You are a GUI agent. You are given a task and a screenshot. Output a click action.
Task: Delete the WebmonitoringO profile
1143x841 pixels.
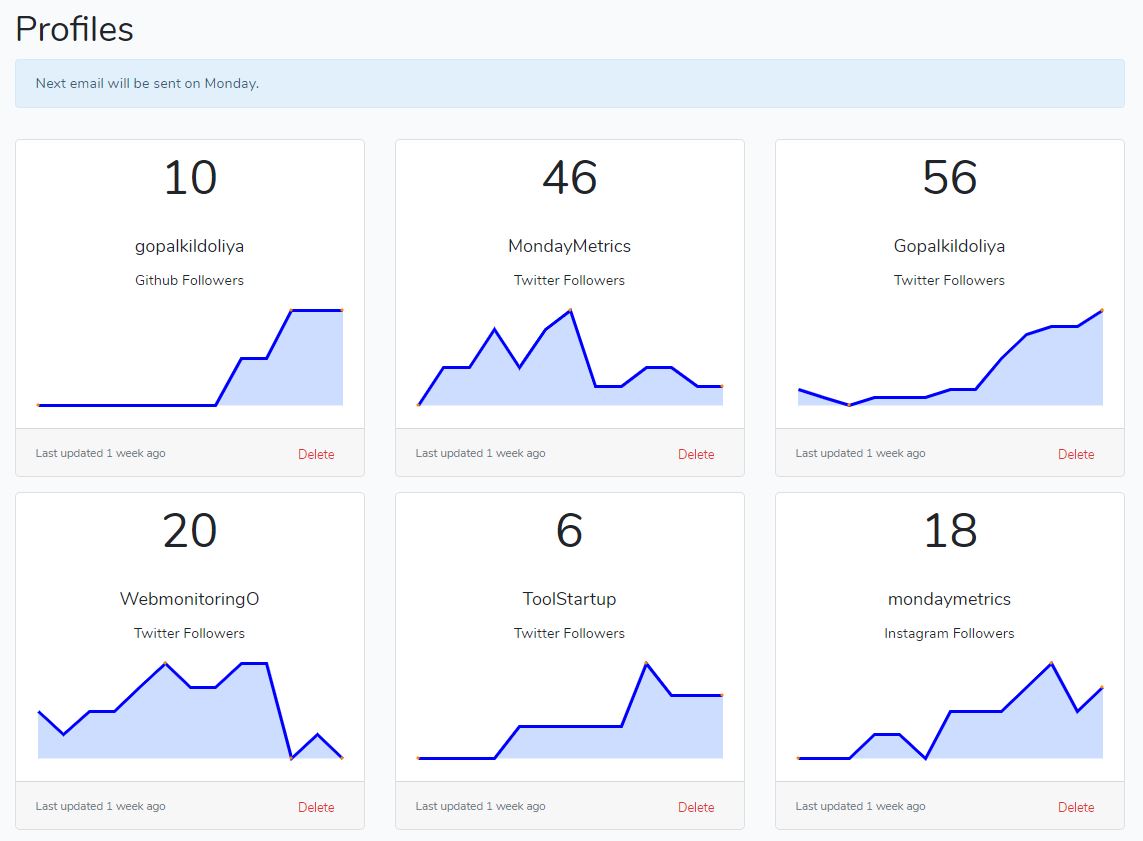[316, 807]
